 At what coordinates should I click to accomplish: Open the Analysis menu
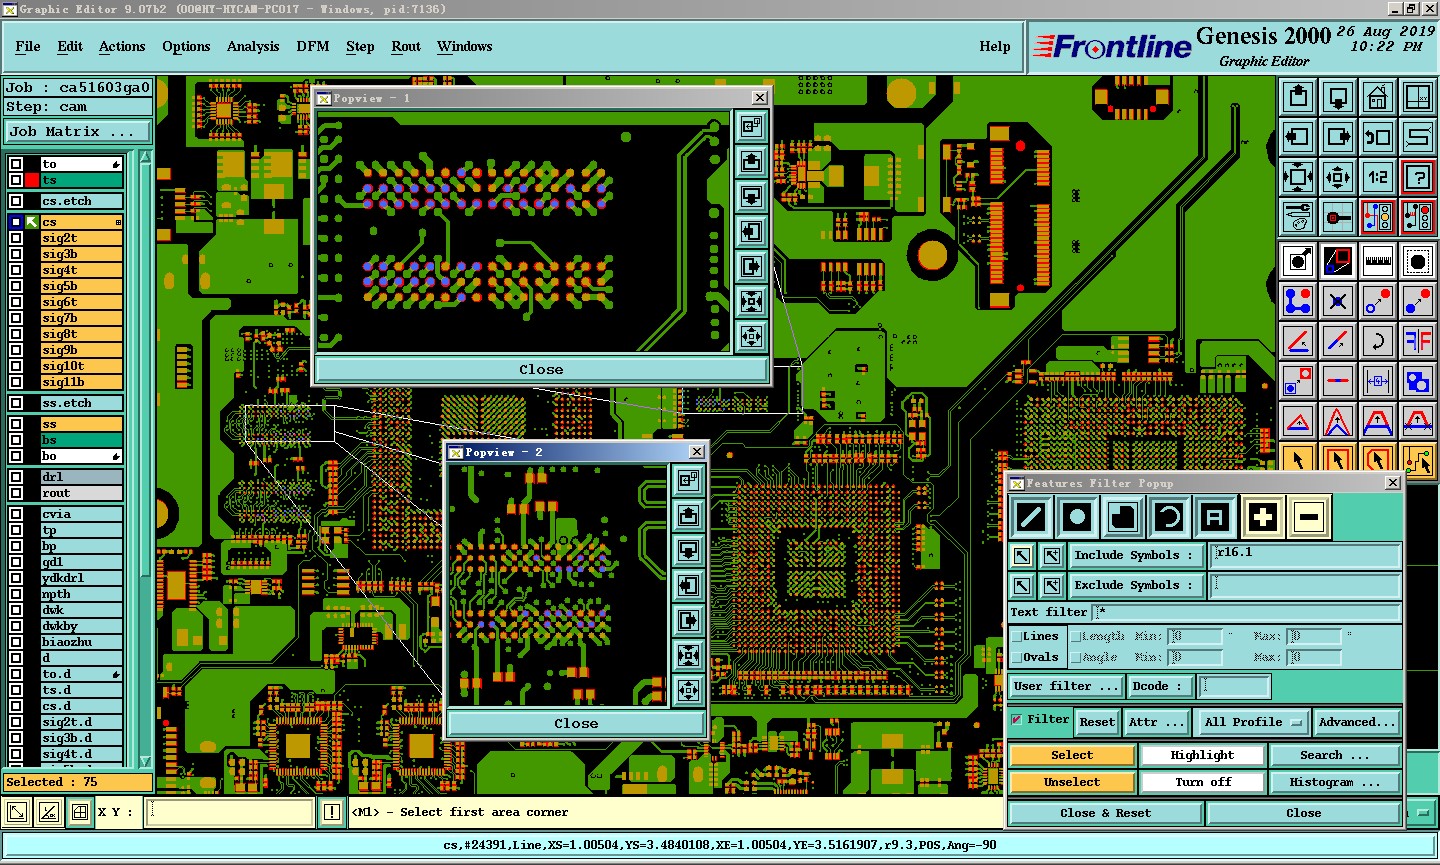pyautogui.click(x=253, y=46)
